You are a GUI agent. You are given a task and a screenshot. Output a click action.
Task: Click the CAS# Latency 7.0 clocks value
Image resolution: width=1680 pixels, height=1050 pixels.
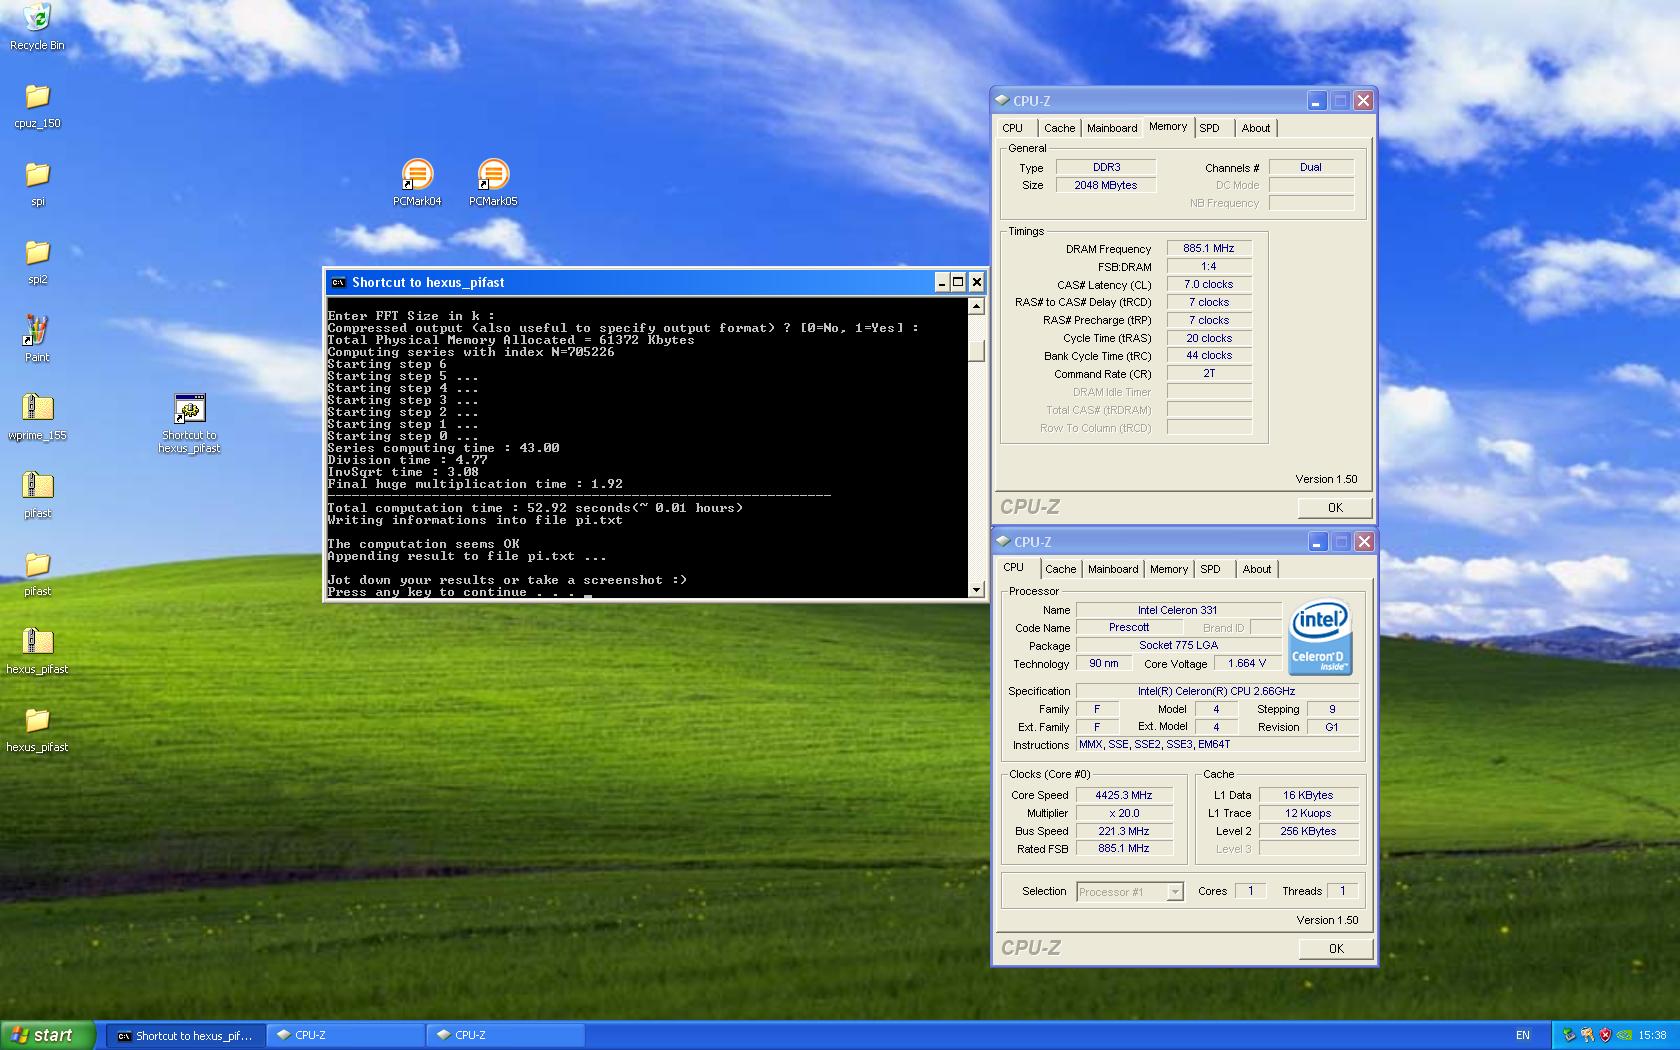[x=1209, y=284]
